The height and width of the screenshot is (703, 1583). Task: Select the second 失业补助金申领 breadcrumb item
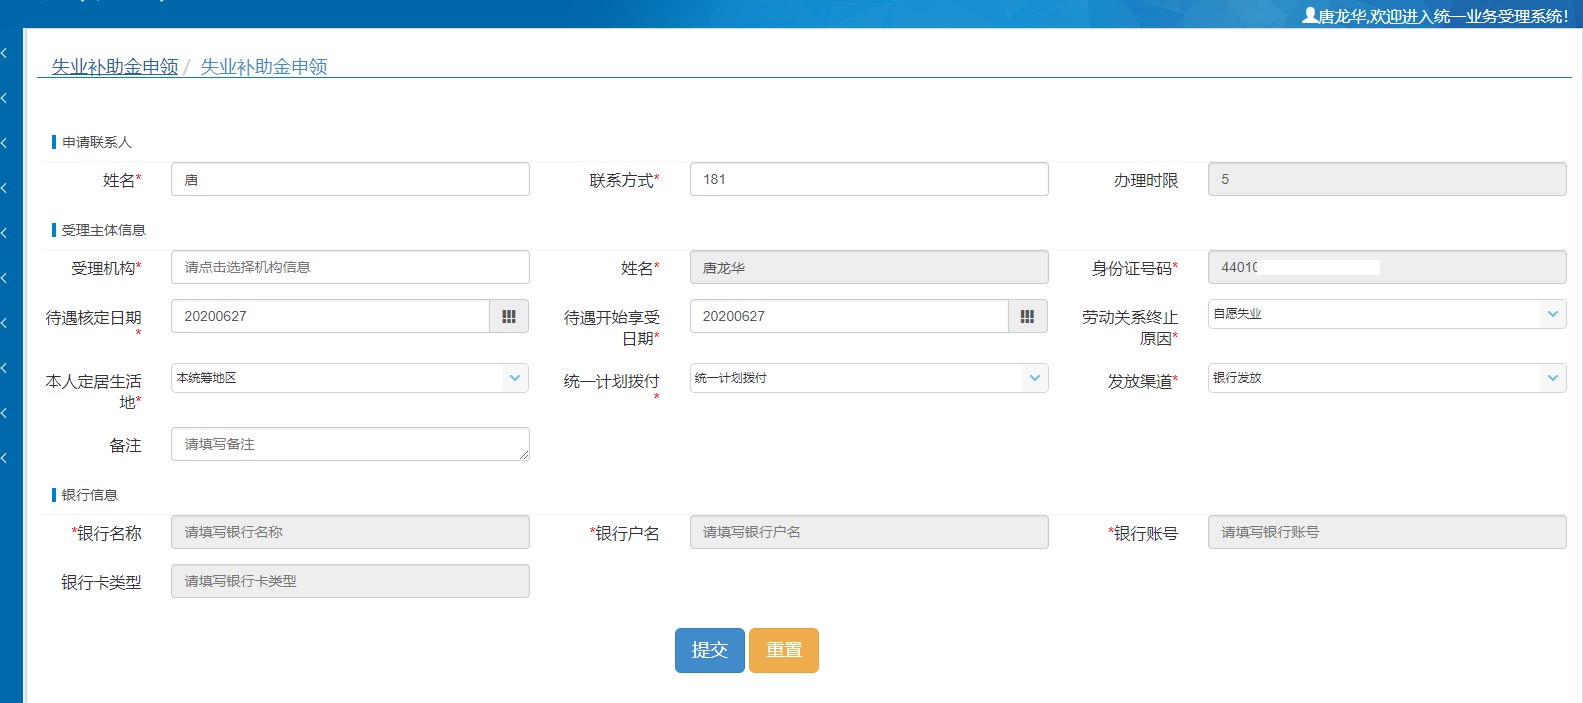pyautogui.click(x=264, y=66)
